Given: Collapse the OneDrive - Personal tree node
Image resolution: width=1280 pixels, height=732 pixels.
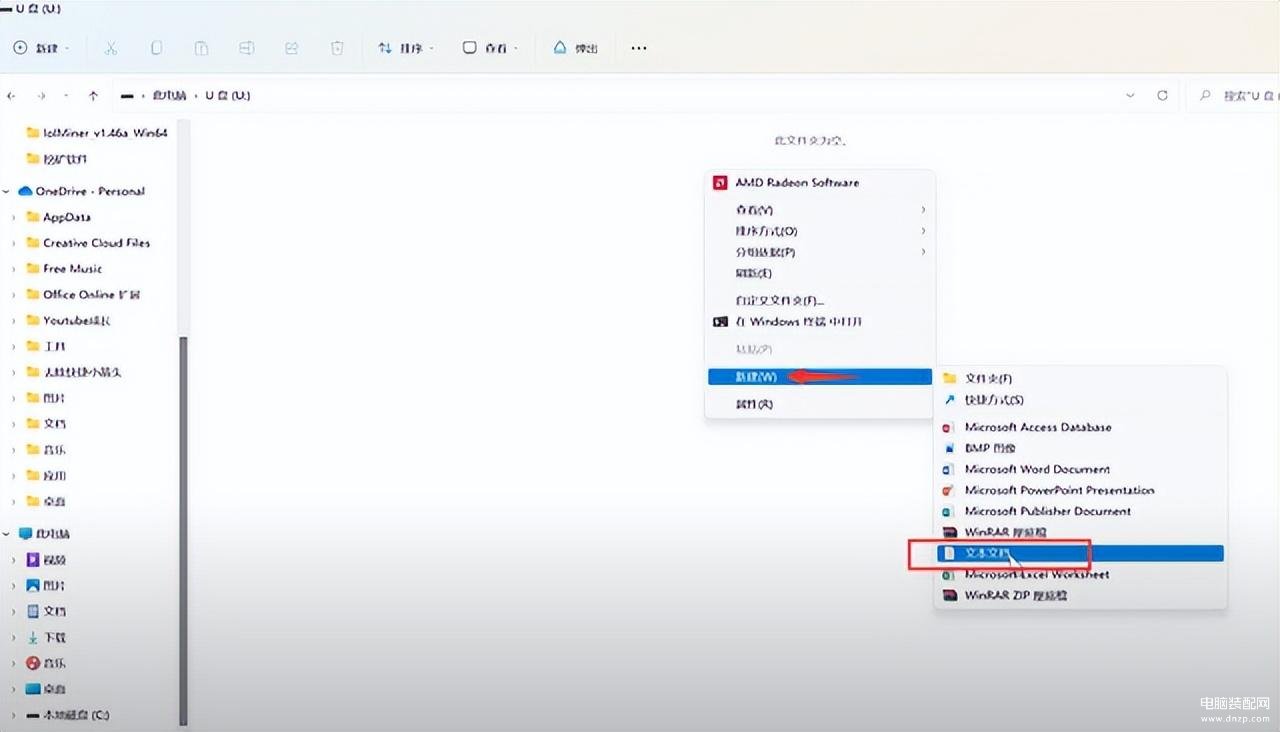Looking at the screenshot, I should (x=8, y=191).
